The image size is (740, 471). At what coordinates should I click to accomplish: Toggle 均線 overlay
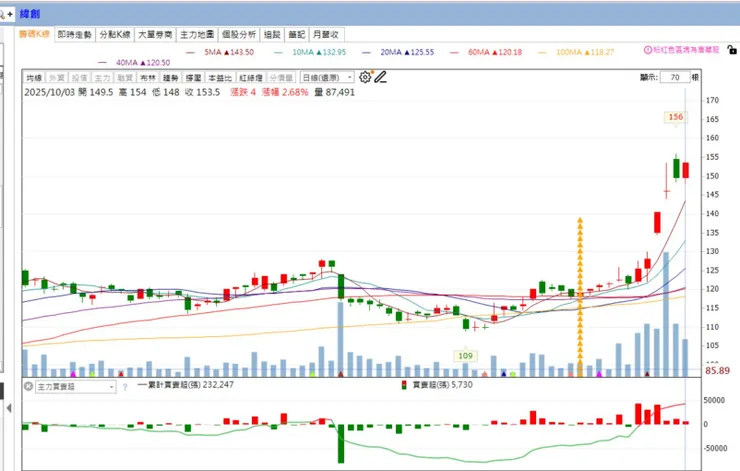[34, 77]
